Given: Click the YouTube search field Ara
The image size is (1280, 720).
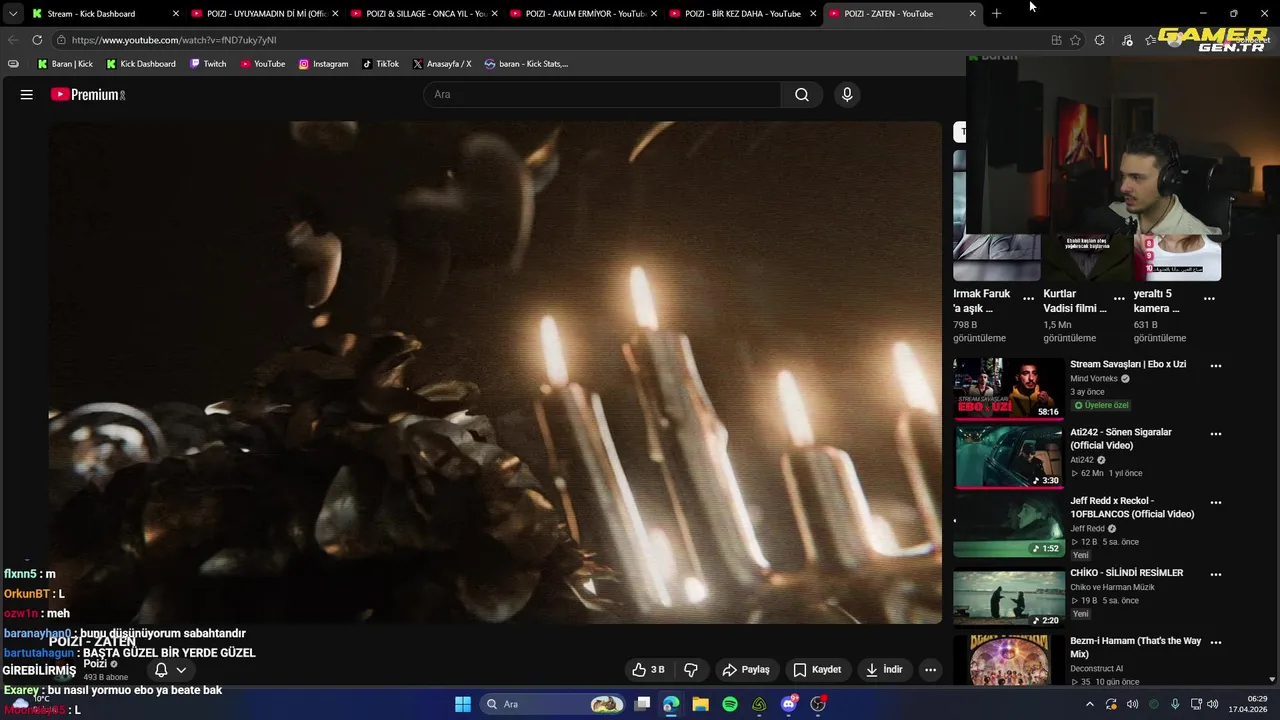Looking at the screenshot, I should click(603, 94).
